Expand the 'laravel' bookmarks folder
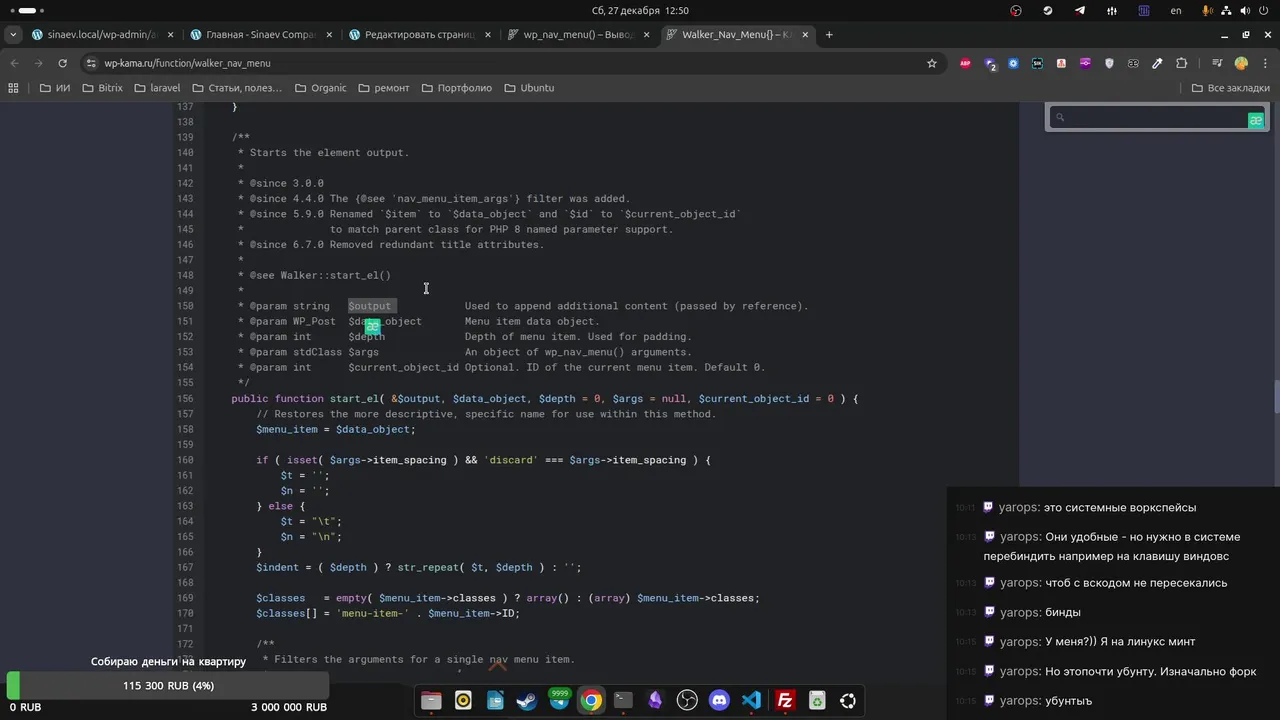The width and height of the screenshot is (1280, 720). point(157,88)
